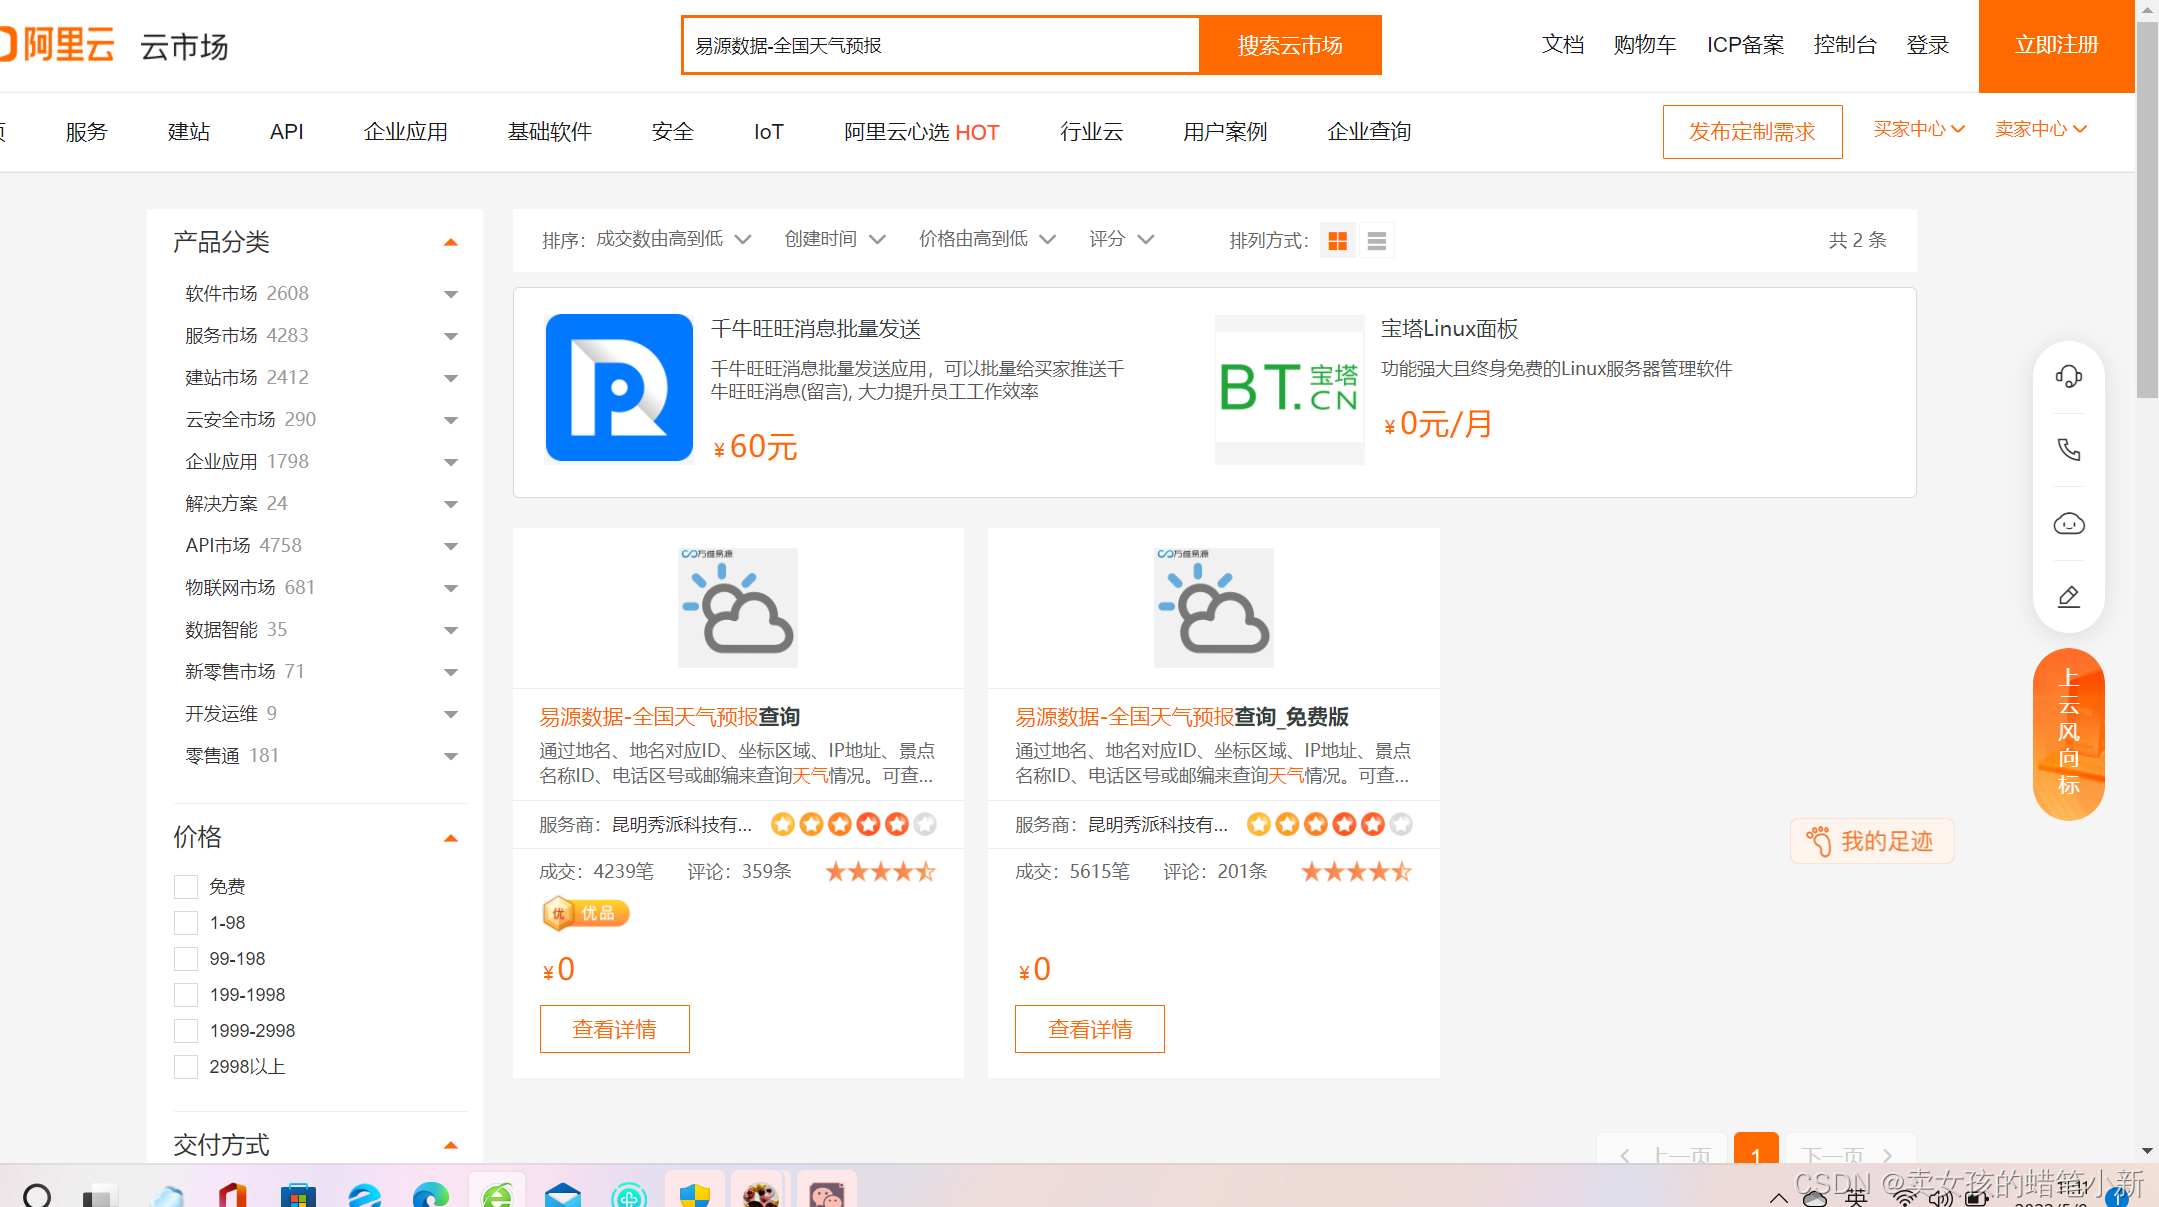Open Edge browser in taskbar
2159x1207 pixels.
tap(430, 1194)
